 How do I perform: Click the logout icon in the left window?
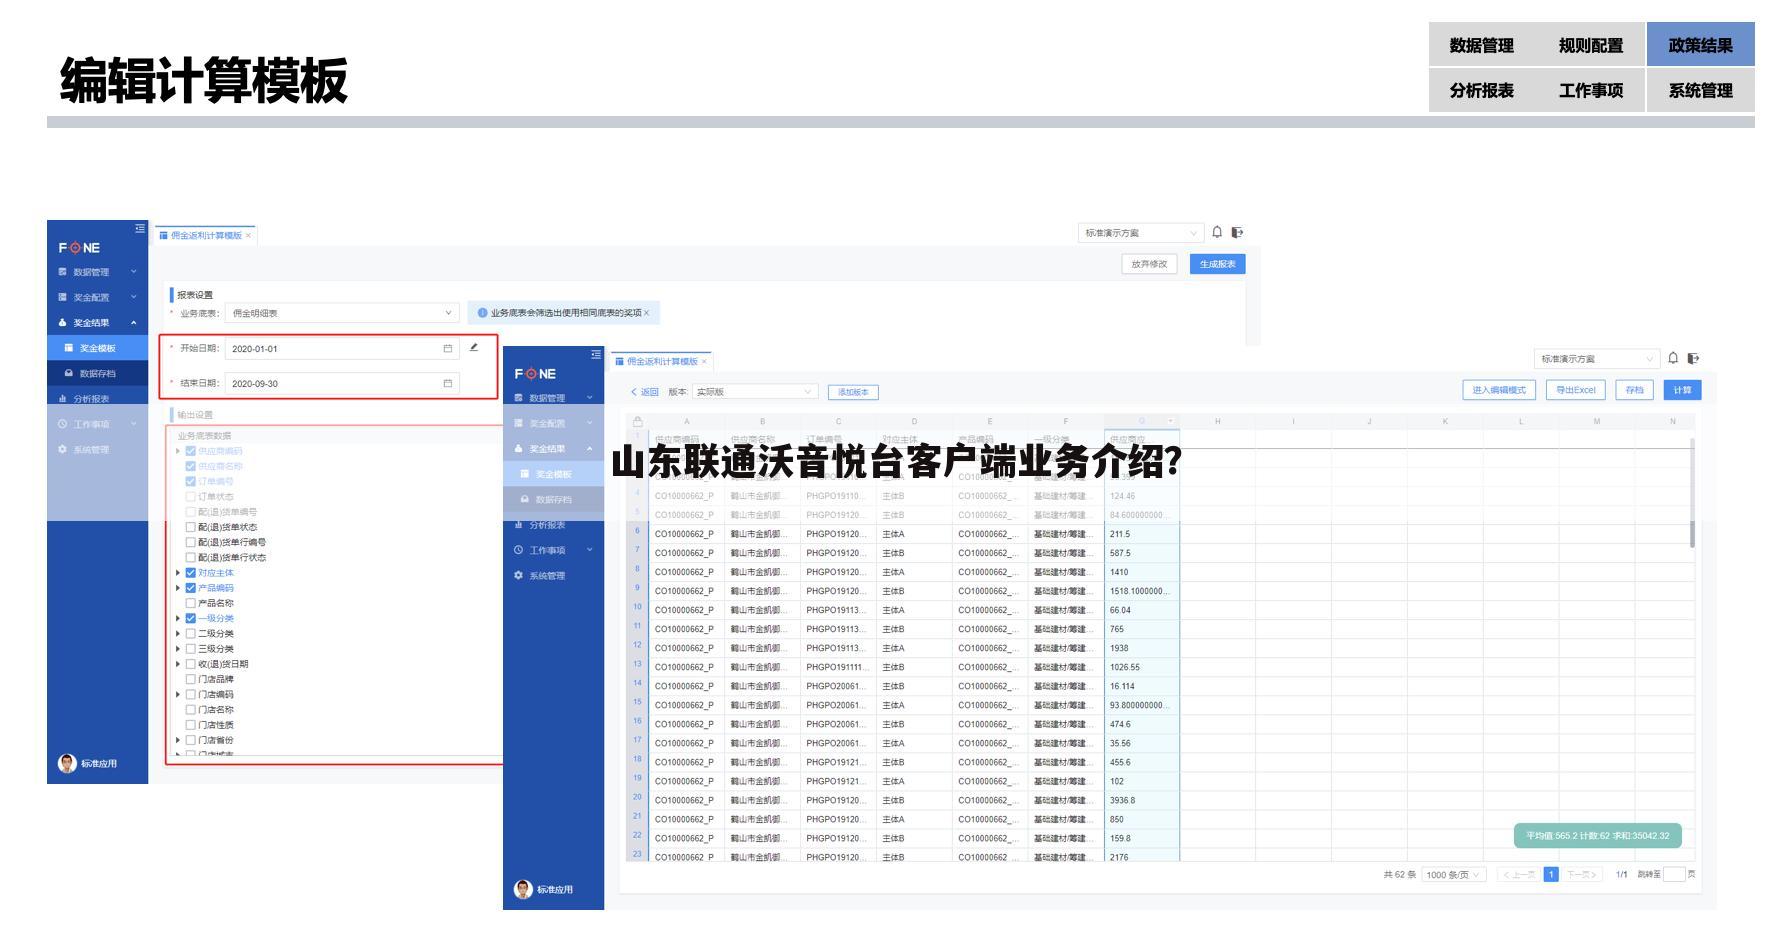click(x=1237, y=232)
